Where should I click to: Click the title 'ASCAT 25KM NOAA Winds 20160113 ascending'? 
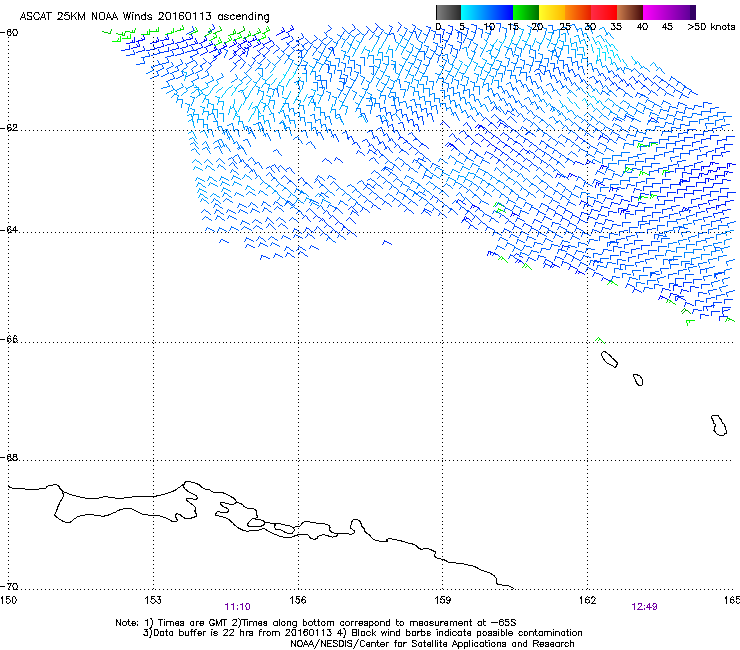tap(144, 17)
